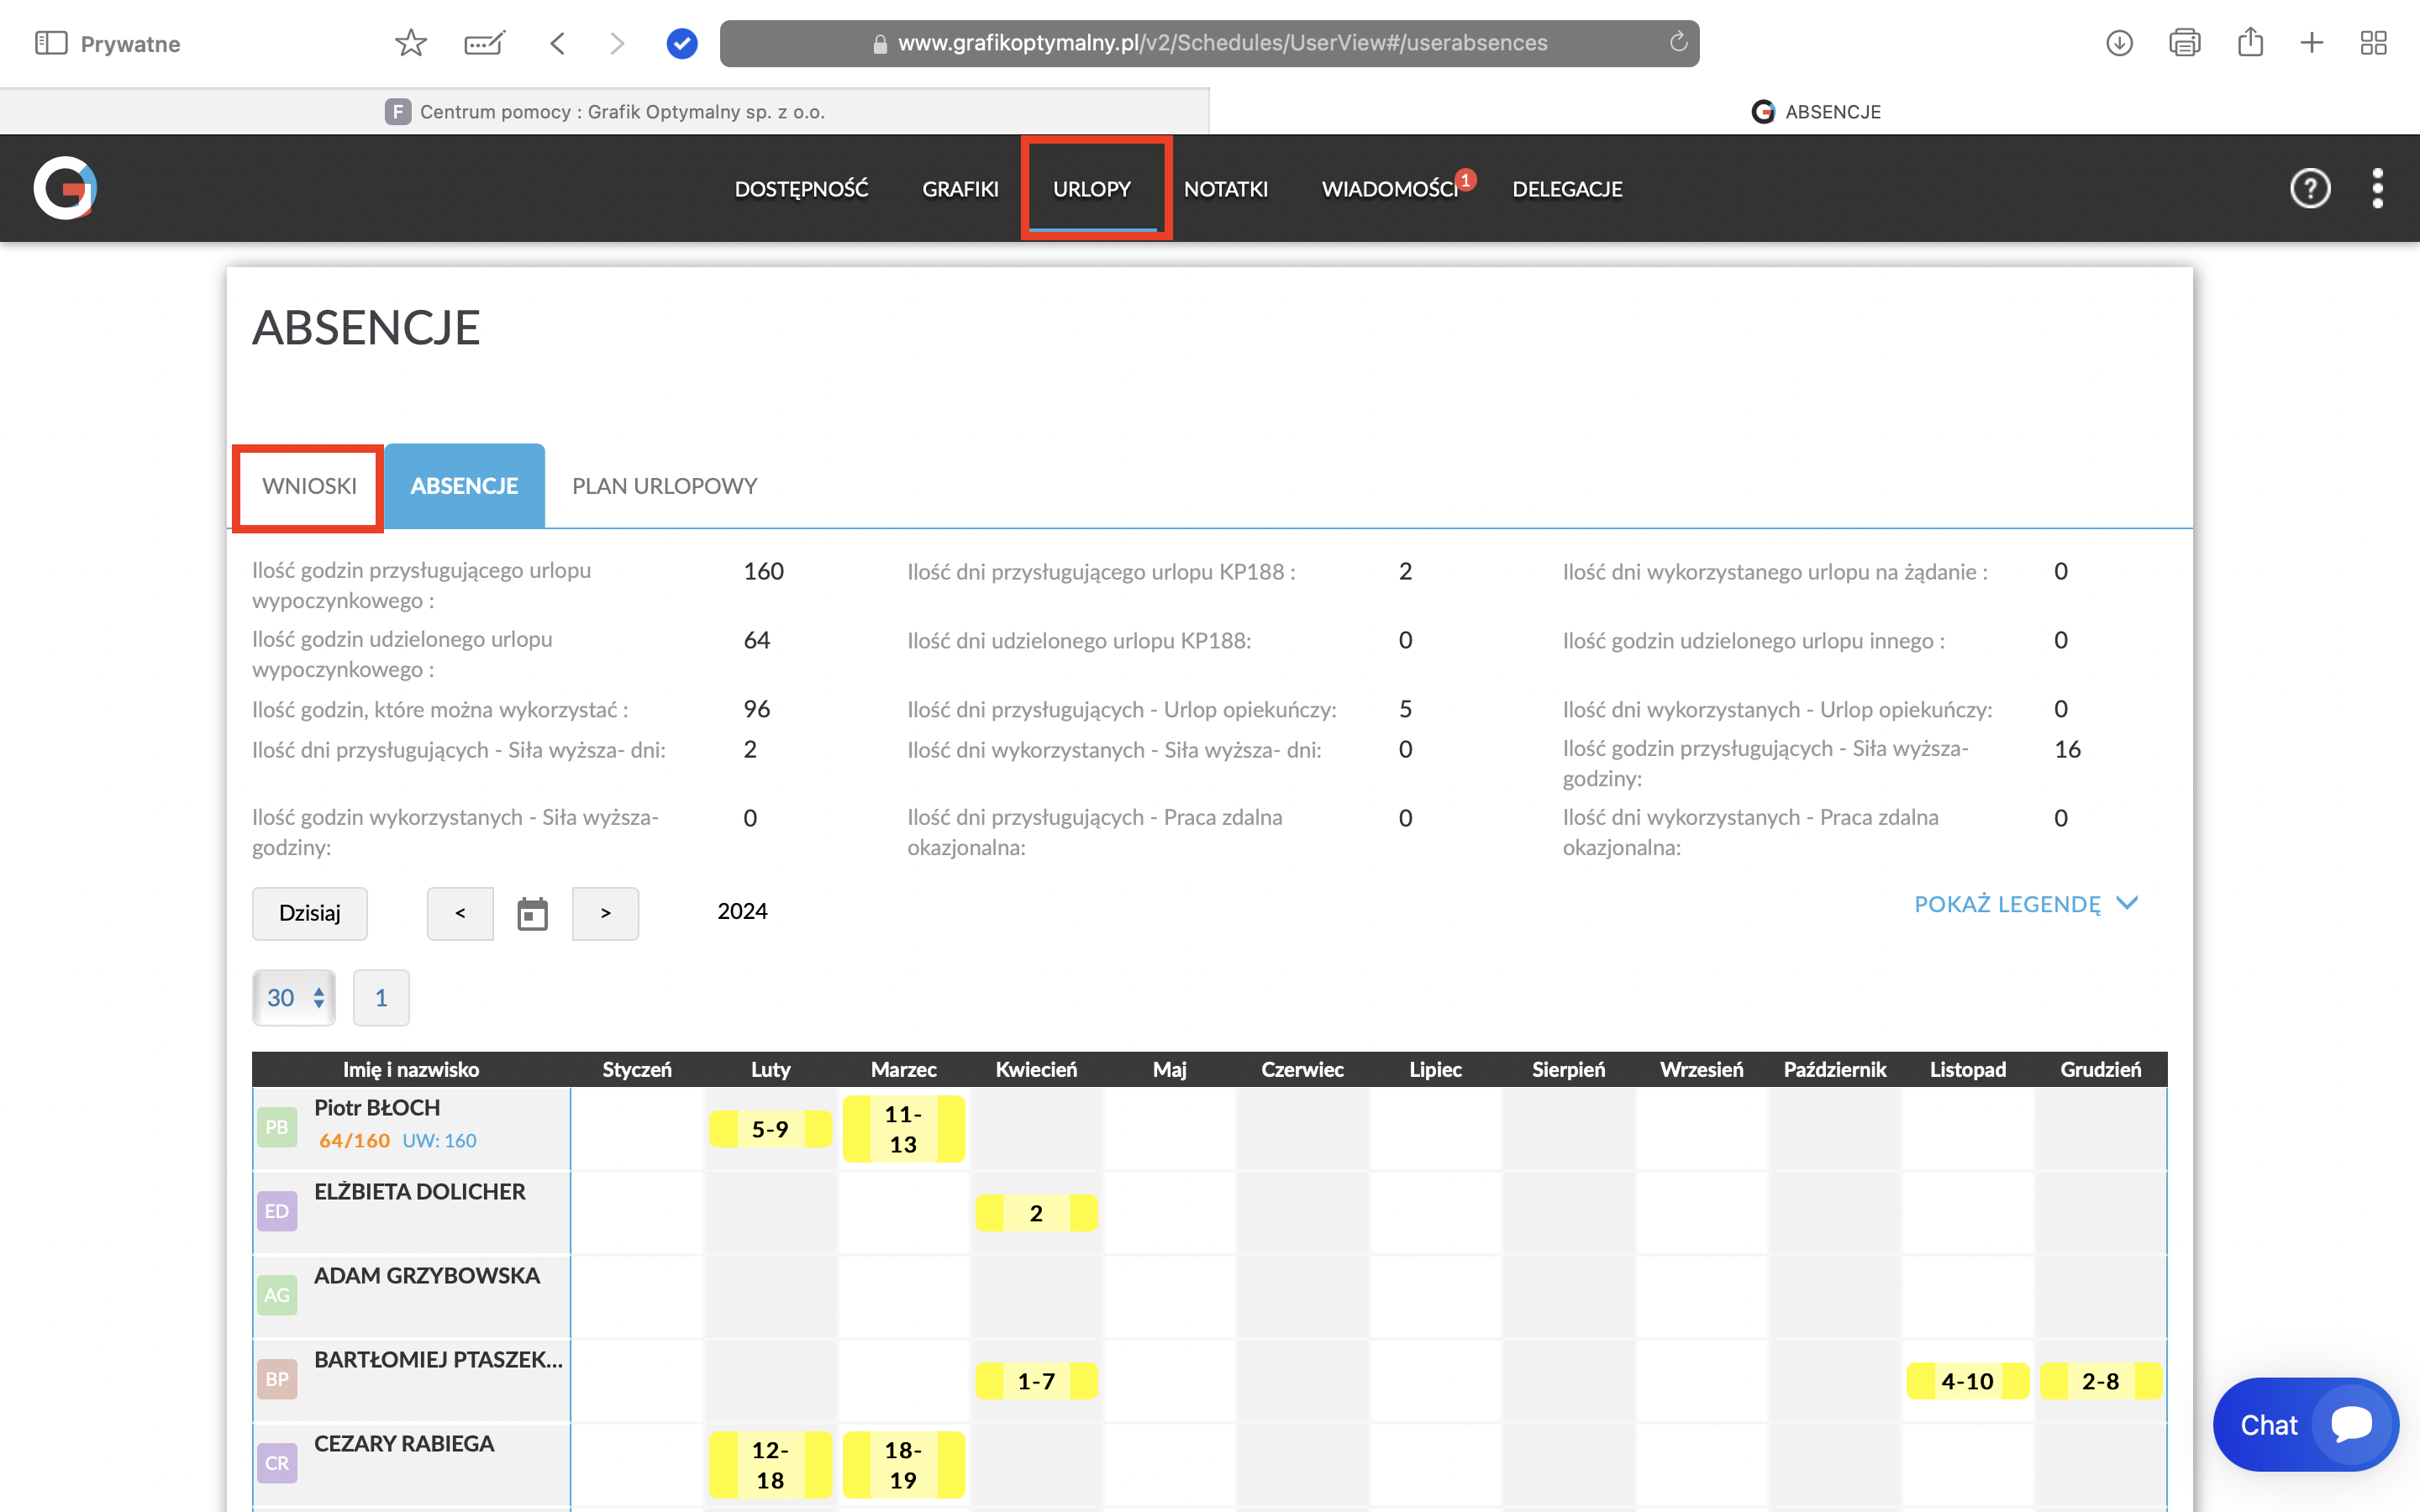This screenshot has height=1512, width=2420.
Task: Click the help question mark icon
Action: click(x=2309, y=188)
